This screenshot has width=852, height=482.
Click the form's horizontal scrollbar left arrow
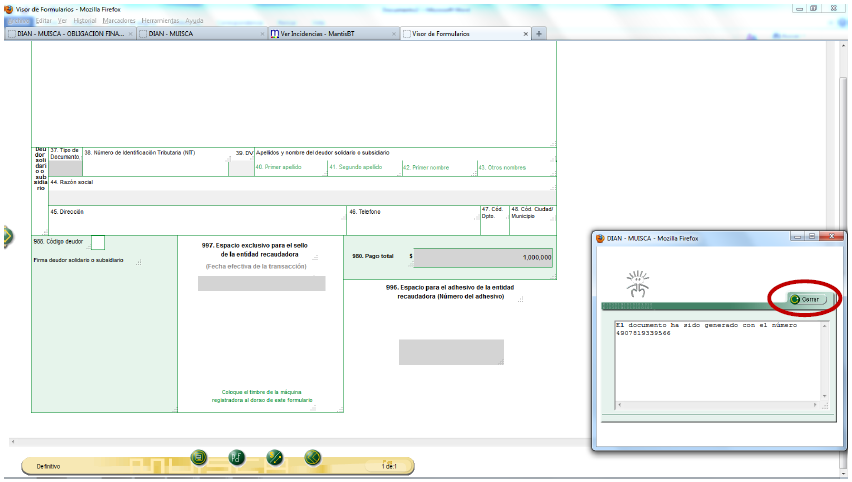13,442
